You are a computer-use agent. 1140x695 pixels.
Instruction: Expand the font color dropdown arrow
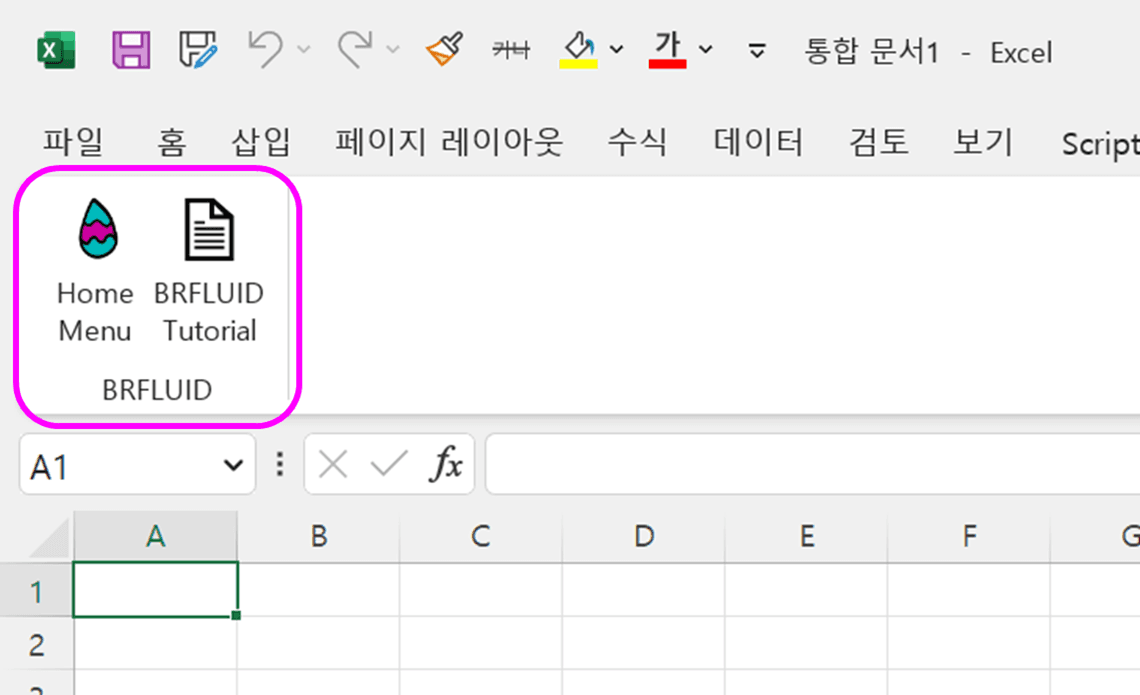(705, 50)
